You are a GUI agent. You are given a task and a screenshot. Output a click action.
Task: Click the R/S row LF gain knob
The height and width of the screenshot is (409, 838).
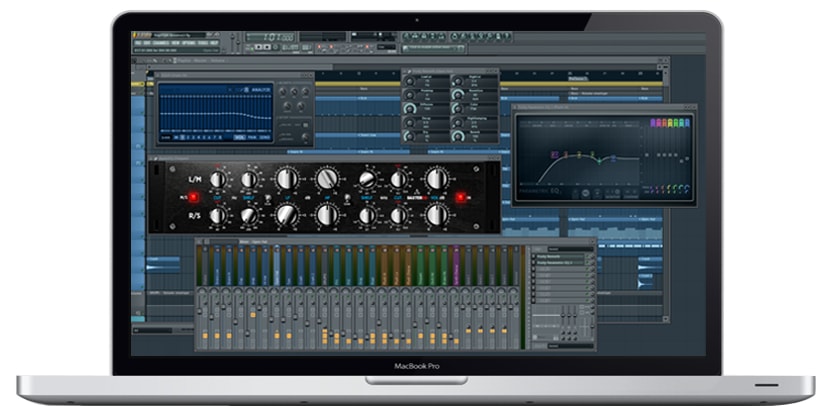[287, 215]
